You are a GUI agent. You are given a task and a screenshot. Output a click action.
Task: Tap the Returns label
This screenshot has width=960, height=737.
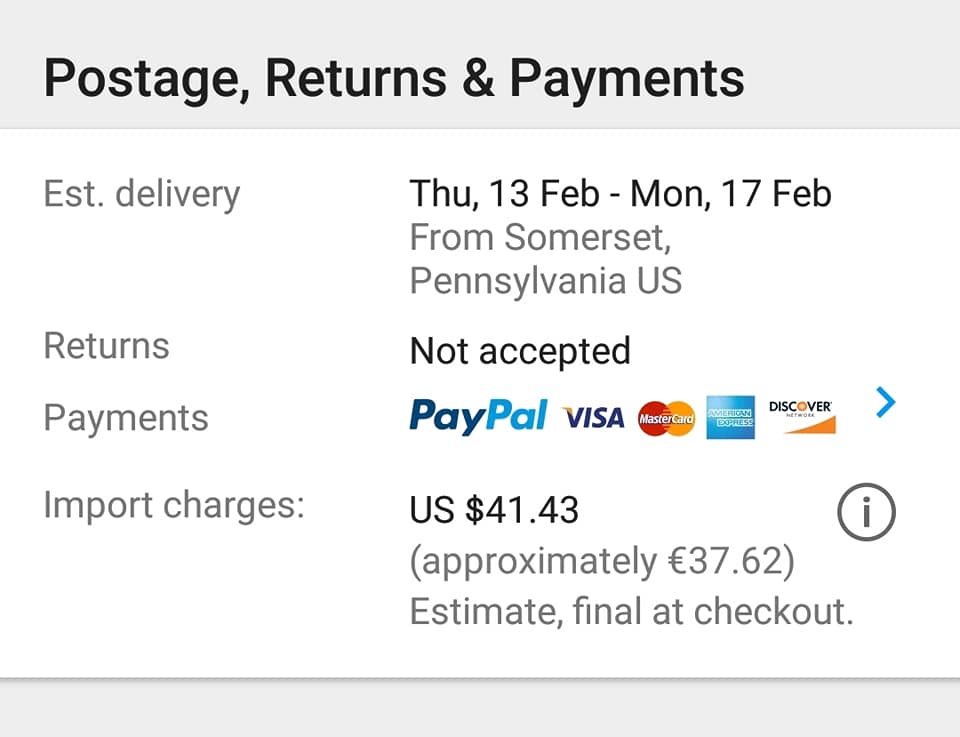tap(107, 346)
